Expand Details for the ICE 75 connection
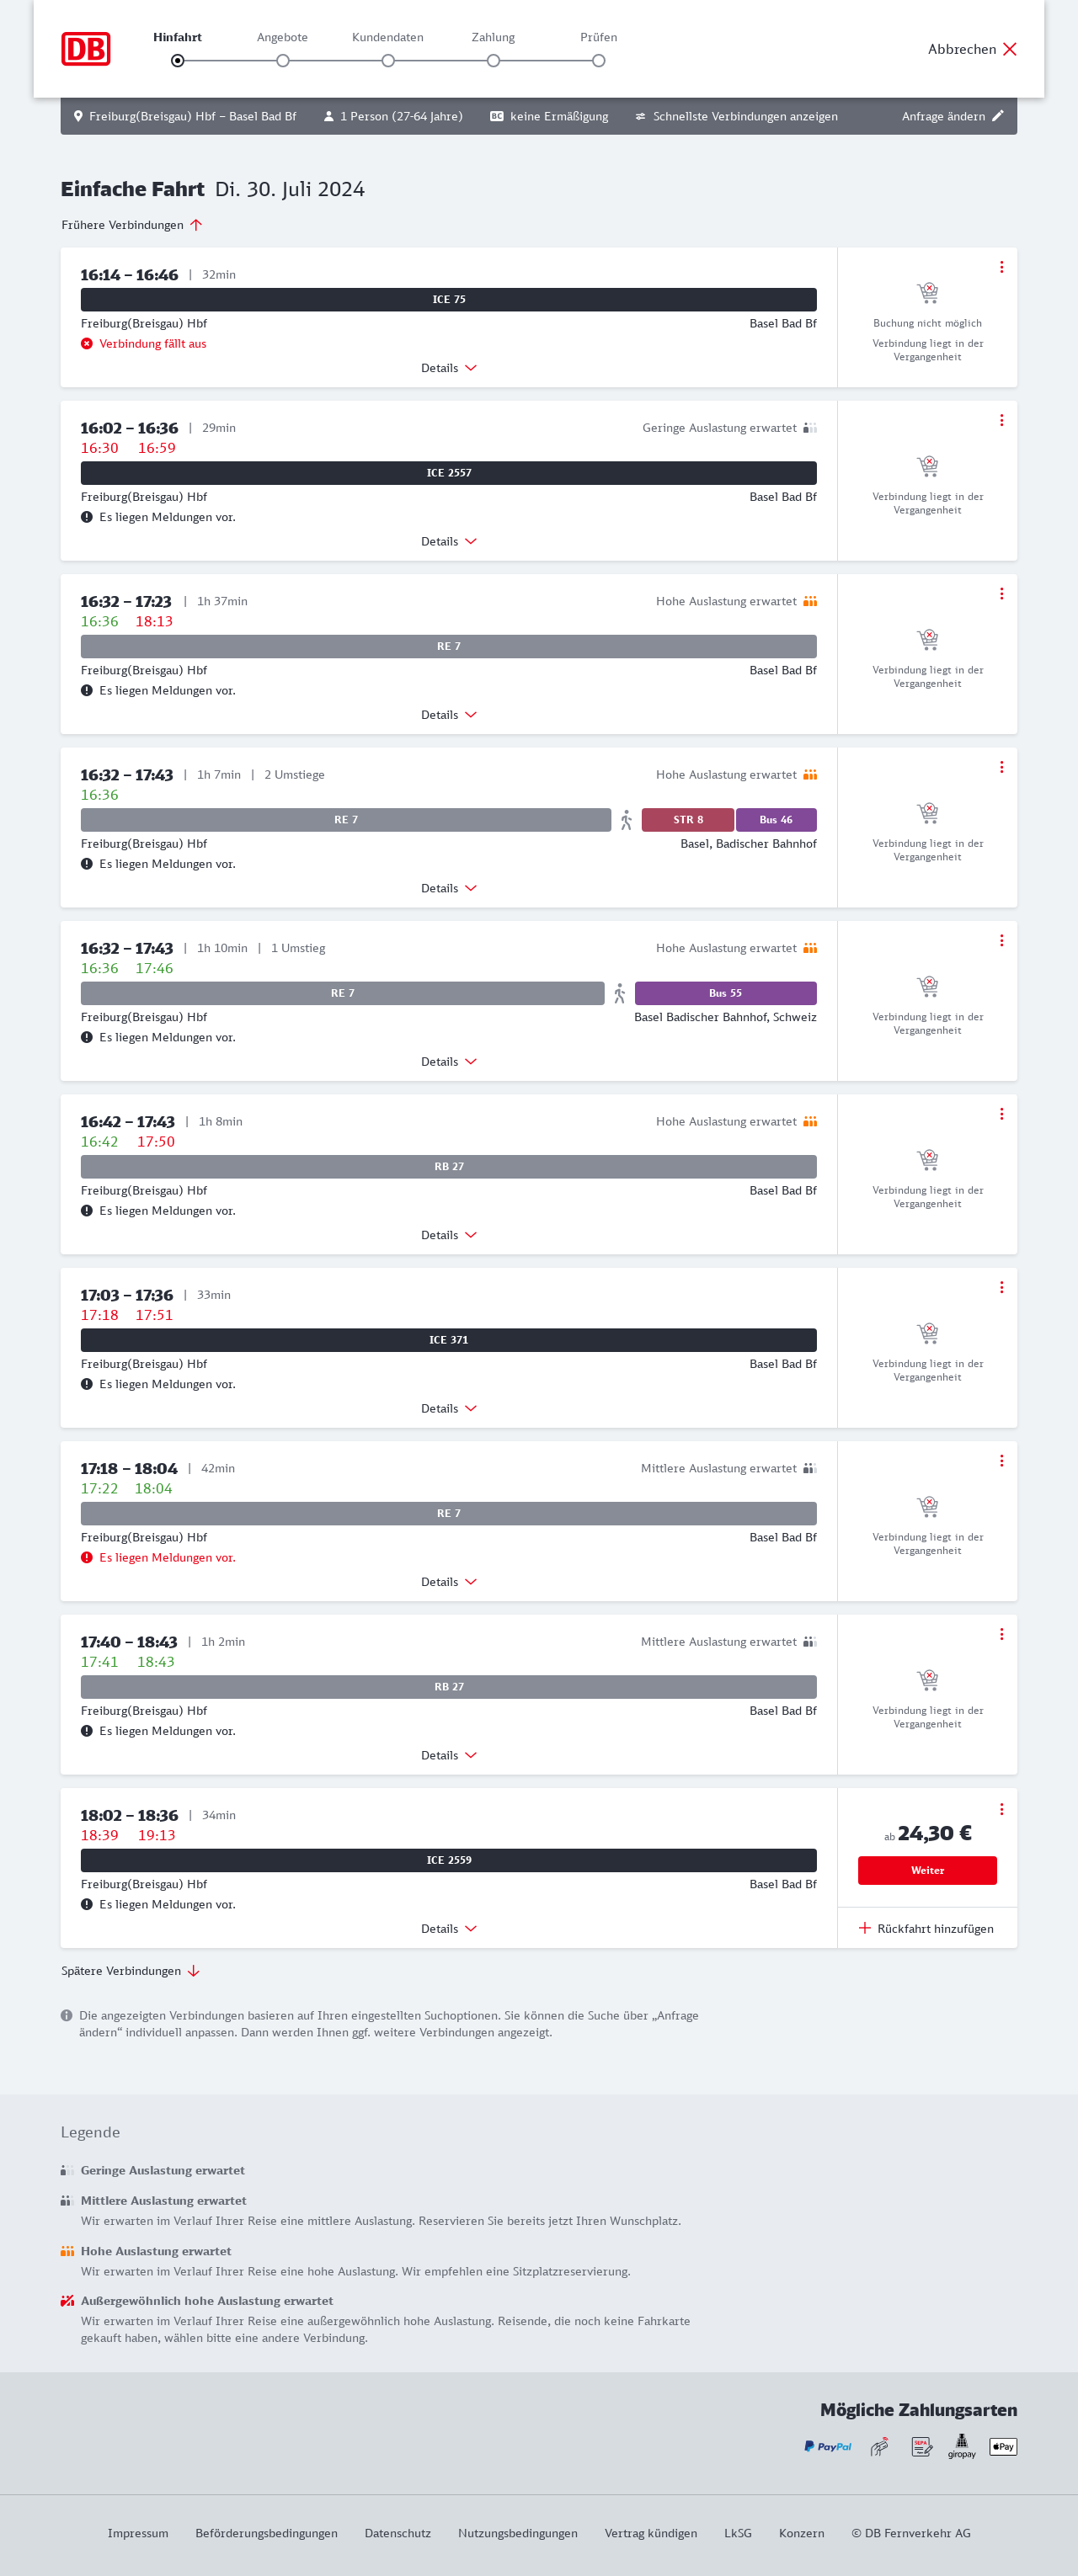Image resolution: width=1078 pixels, height=2576 pixels. tap(448, 368)
